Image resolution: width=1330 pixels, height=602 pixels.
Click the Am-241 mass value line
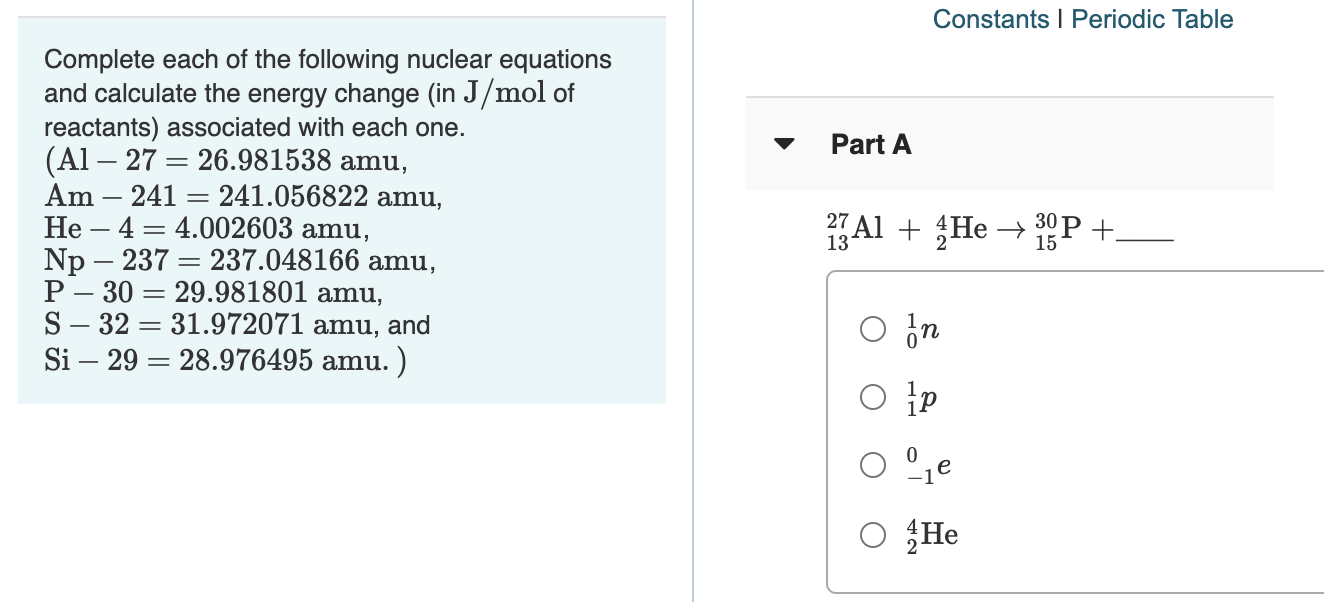(243, 194)
